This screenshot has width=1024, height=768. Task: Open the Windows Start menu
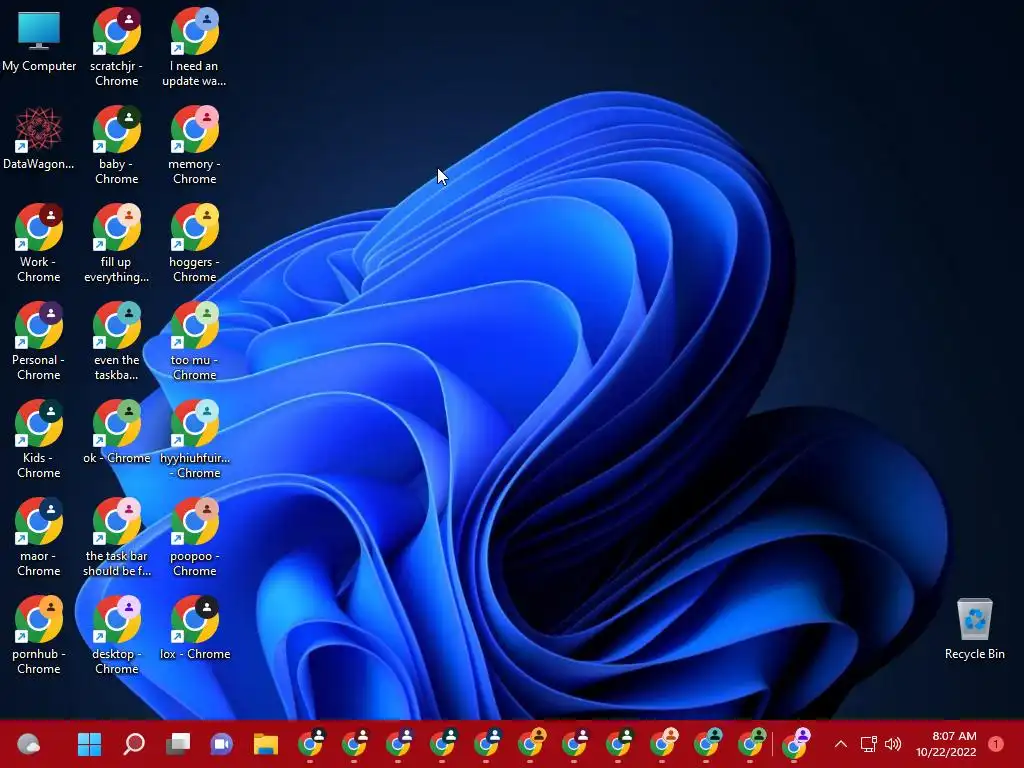point(89,744)
